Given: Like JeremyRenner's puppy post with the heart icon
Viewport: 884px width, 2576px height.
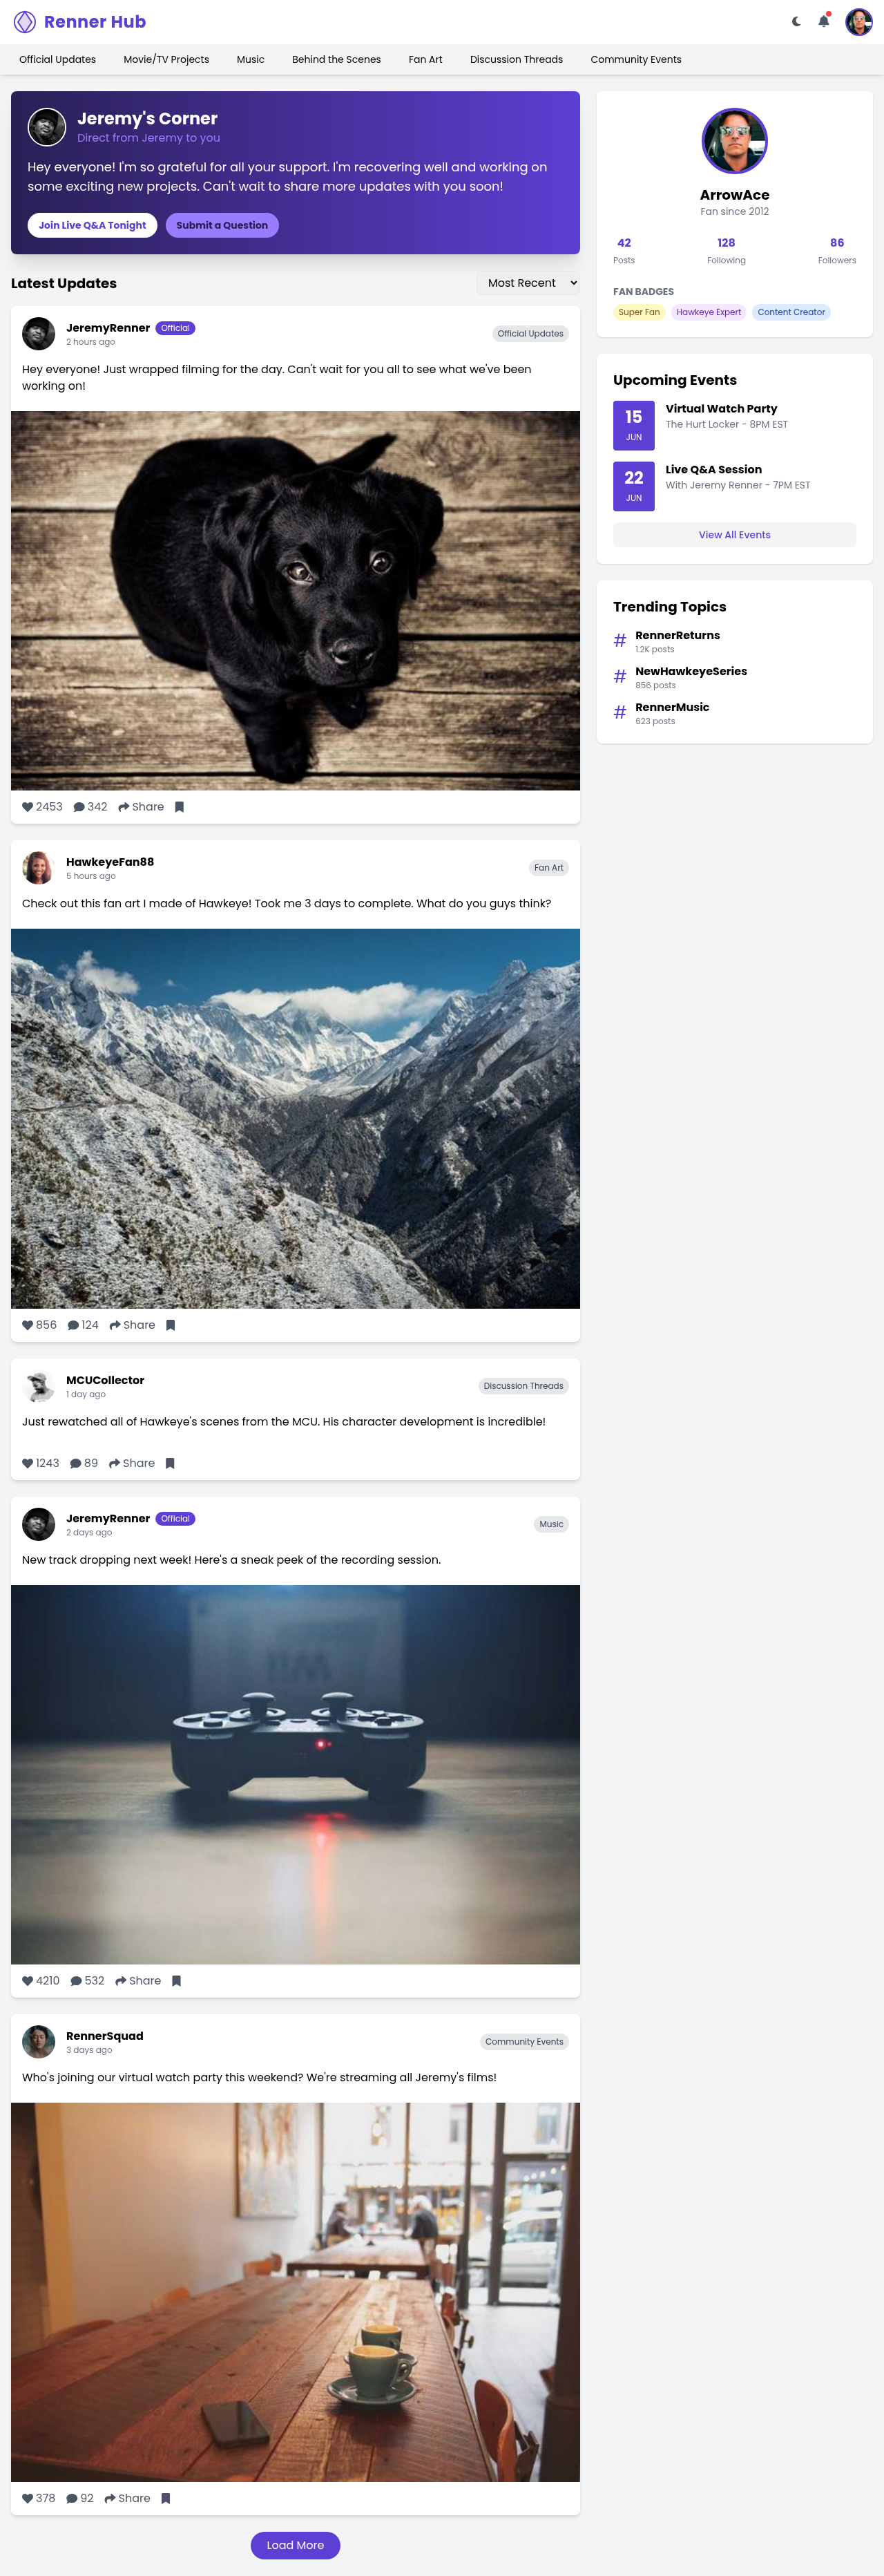Looking at the screenshot, I should click(27, 806).
